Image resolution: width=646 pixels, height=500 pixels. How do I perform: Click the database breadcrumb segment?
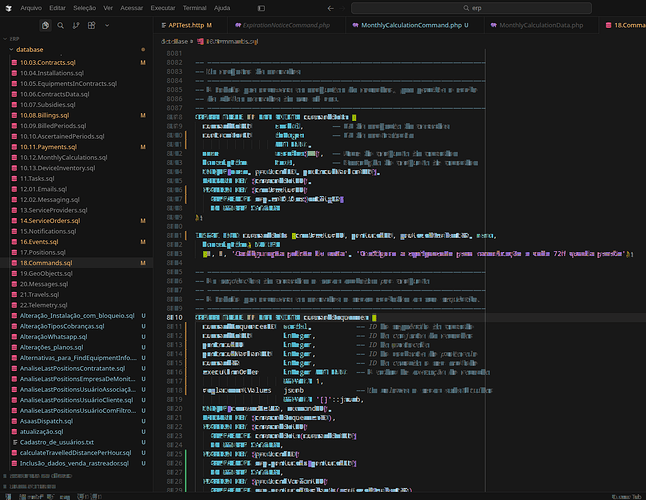pyautogui.click(x=174, y=41)
